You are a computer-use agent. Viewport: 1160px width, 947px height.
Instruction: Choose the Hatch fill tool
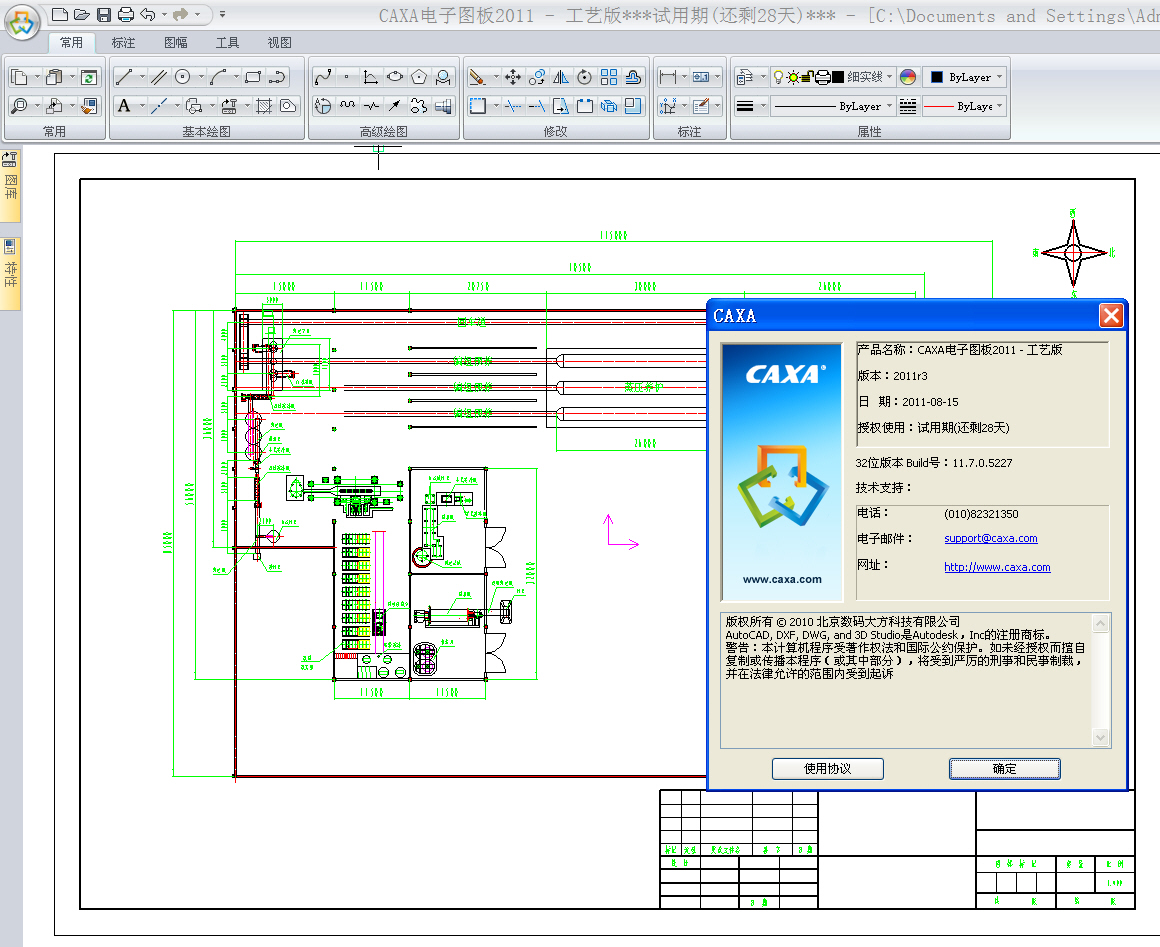tap(265, 106)
